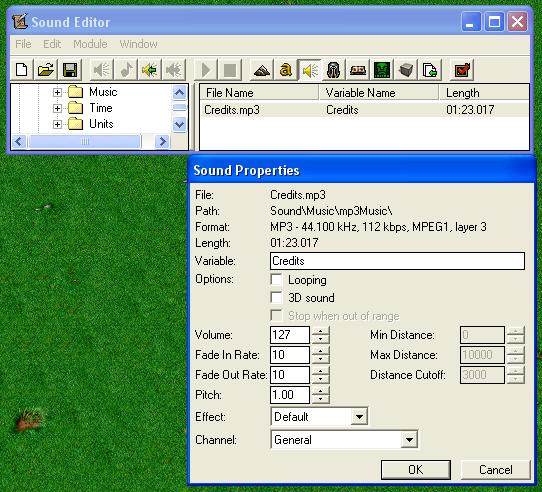Click the Units folder icon in tree
This screenshot has width=542, height=492.
click(75, 124)
